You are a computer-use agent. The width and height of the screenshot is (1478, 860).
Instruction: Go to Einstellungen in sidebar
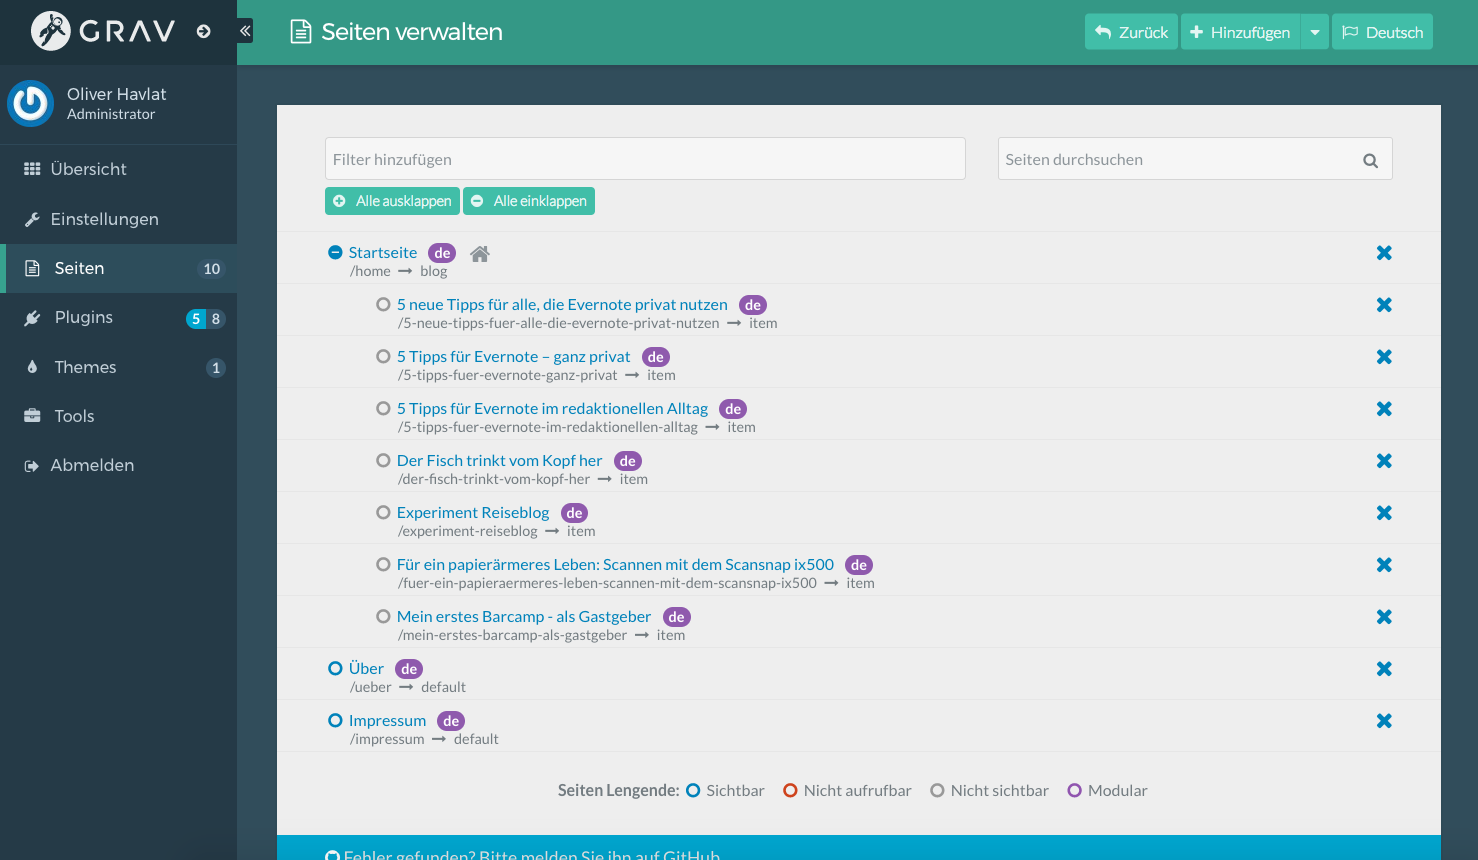[104, 219]
